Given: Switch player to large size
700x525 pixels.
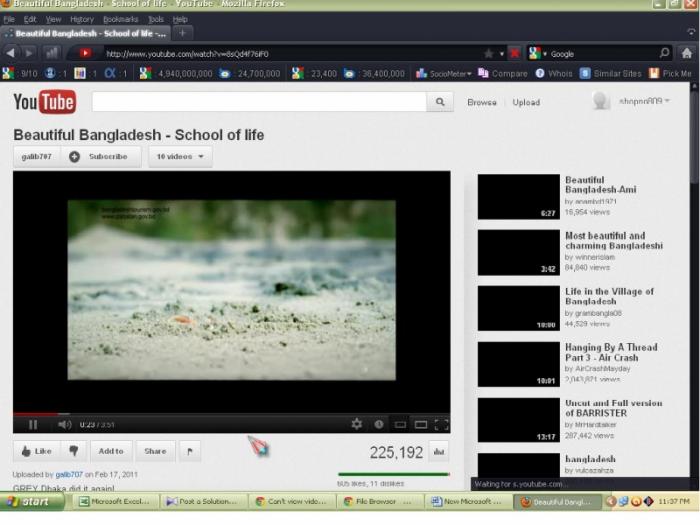Looking at the screenshot, I should [x=420, y=424].
